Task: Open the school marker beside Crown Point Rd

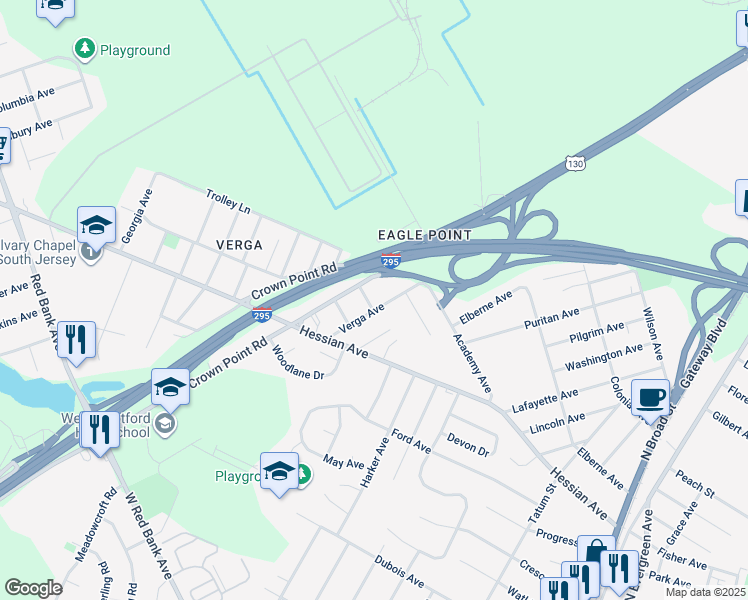Action: pos(170,389)
